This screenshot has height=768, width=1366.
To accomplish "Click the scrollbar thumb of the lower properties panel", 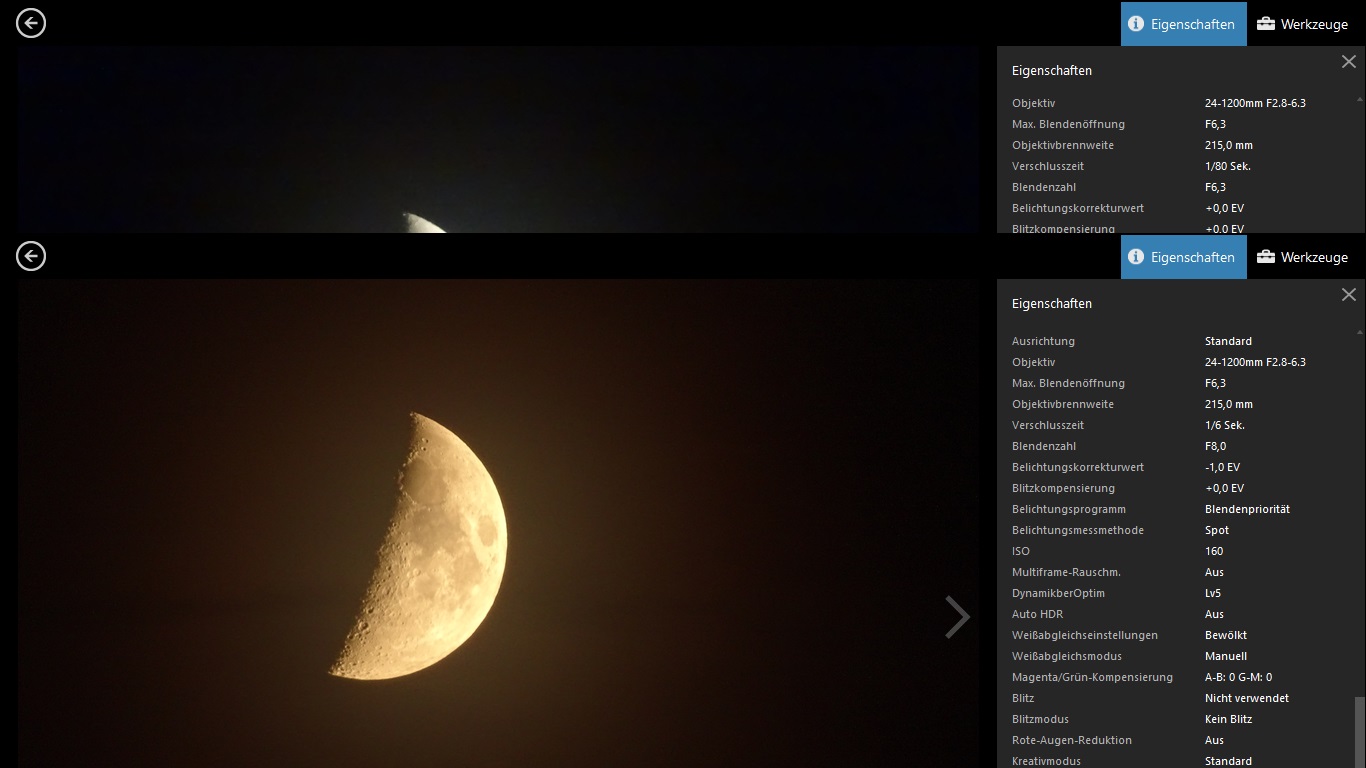I will 1359,732.
